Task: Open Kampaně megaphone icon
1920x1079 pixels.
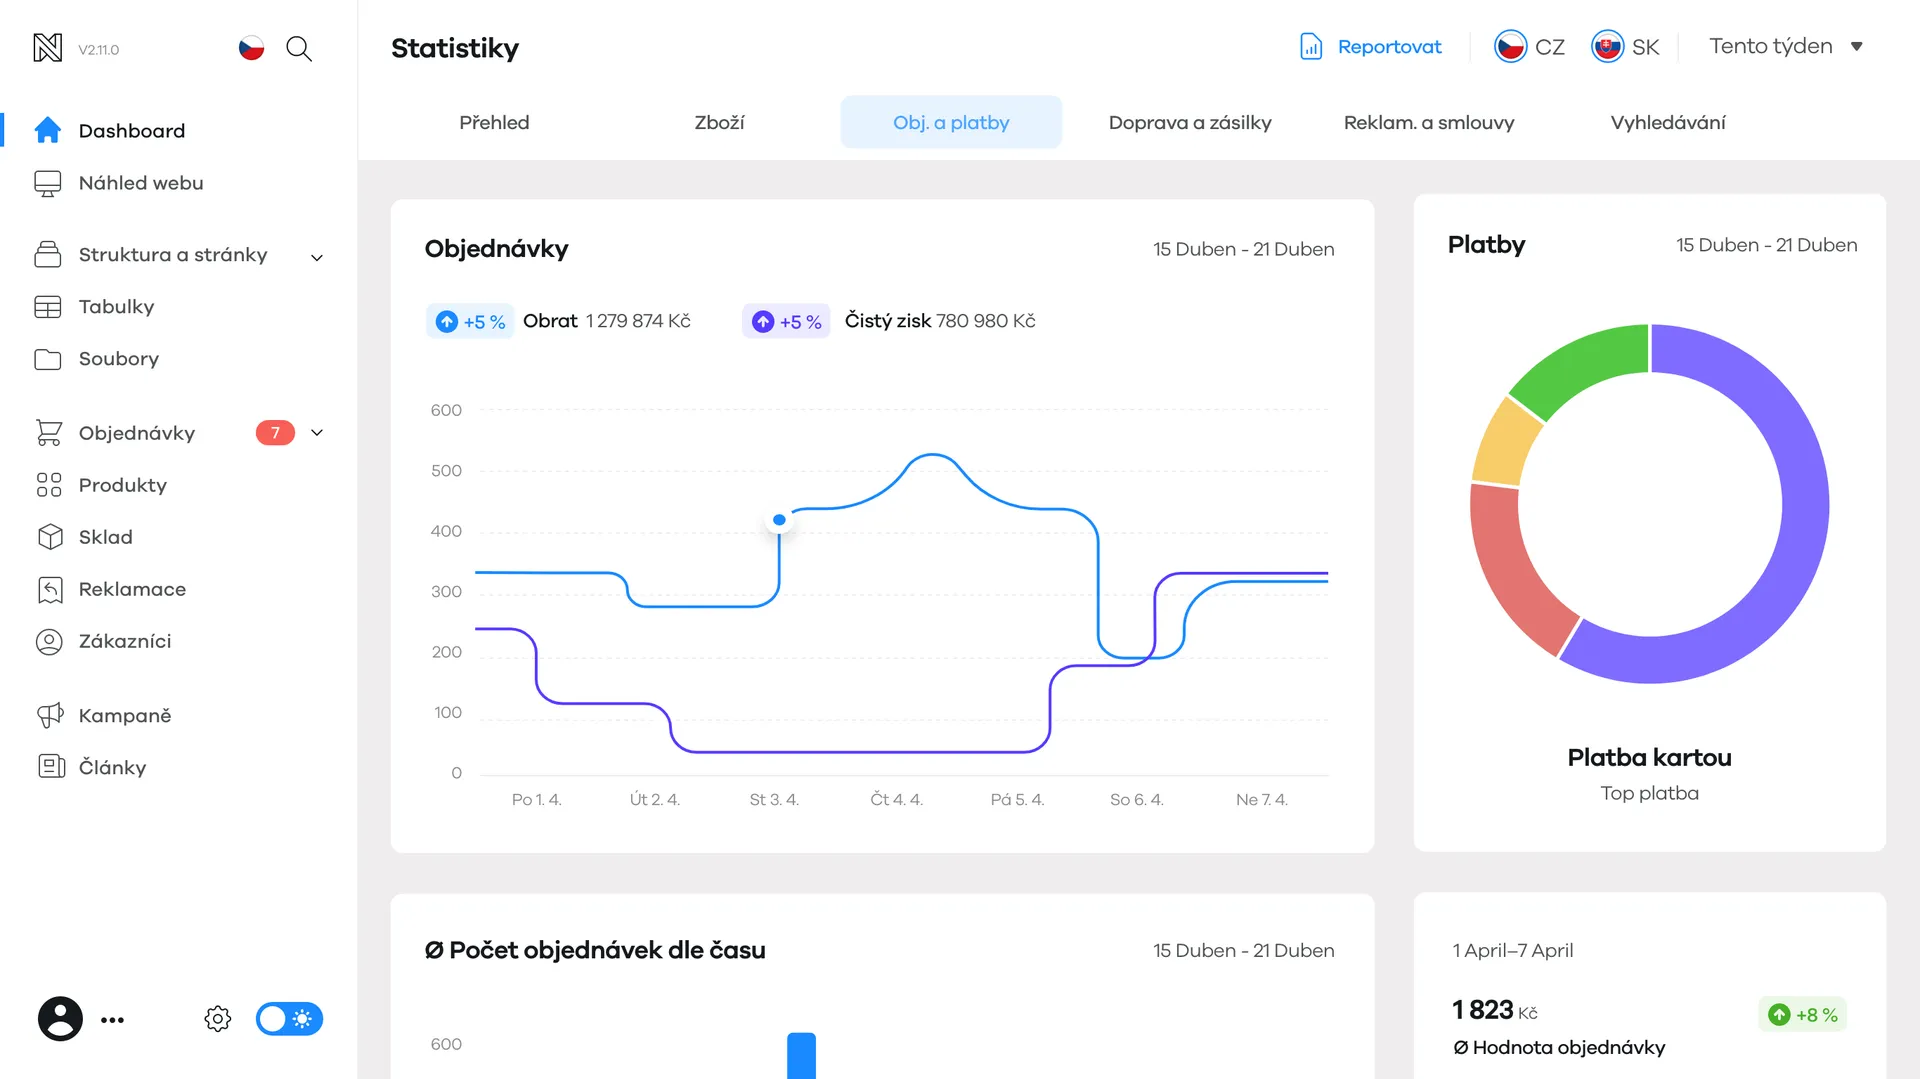Action: point(49,715)
